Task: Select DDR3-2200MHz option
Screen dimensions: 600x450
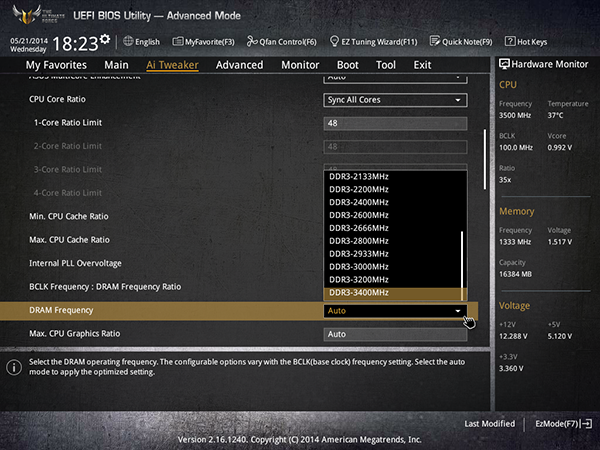Action: pyautogui.click(x=393, y=189)
